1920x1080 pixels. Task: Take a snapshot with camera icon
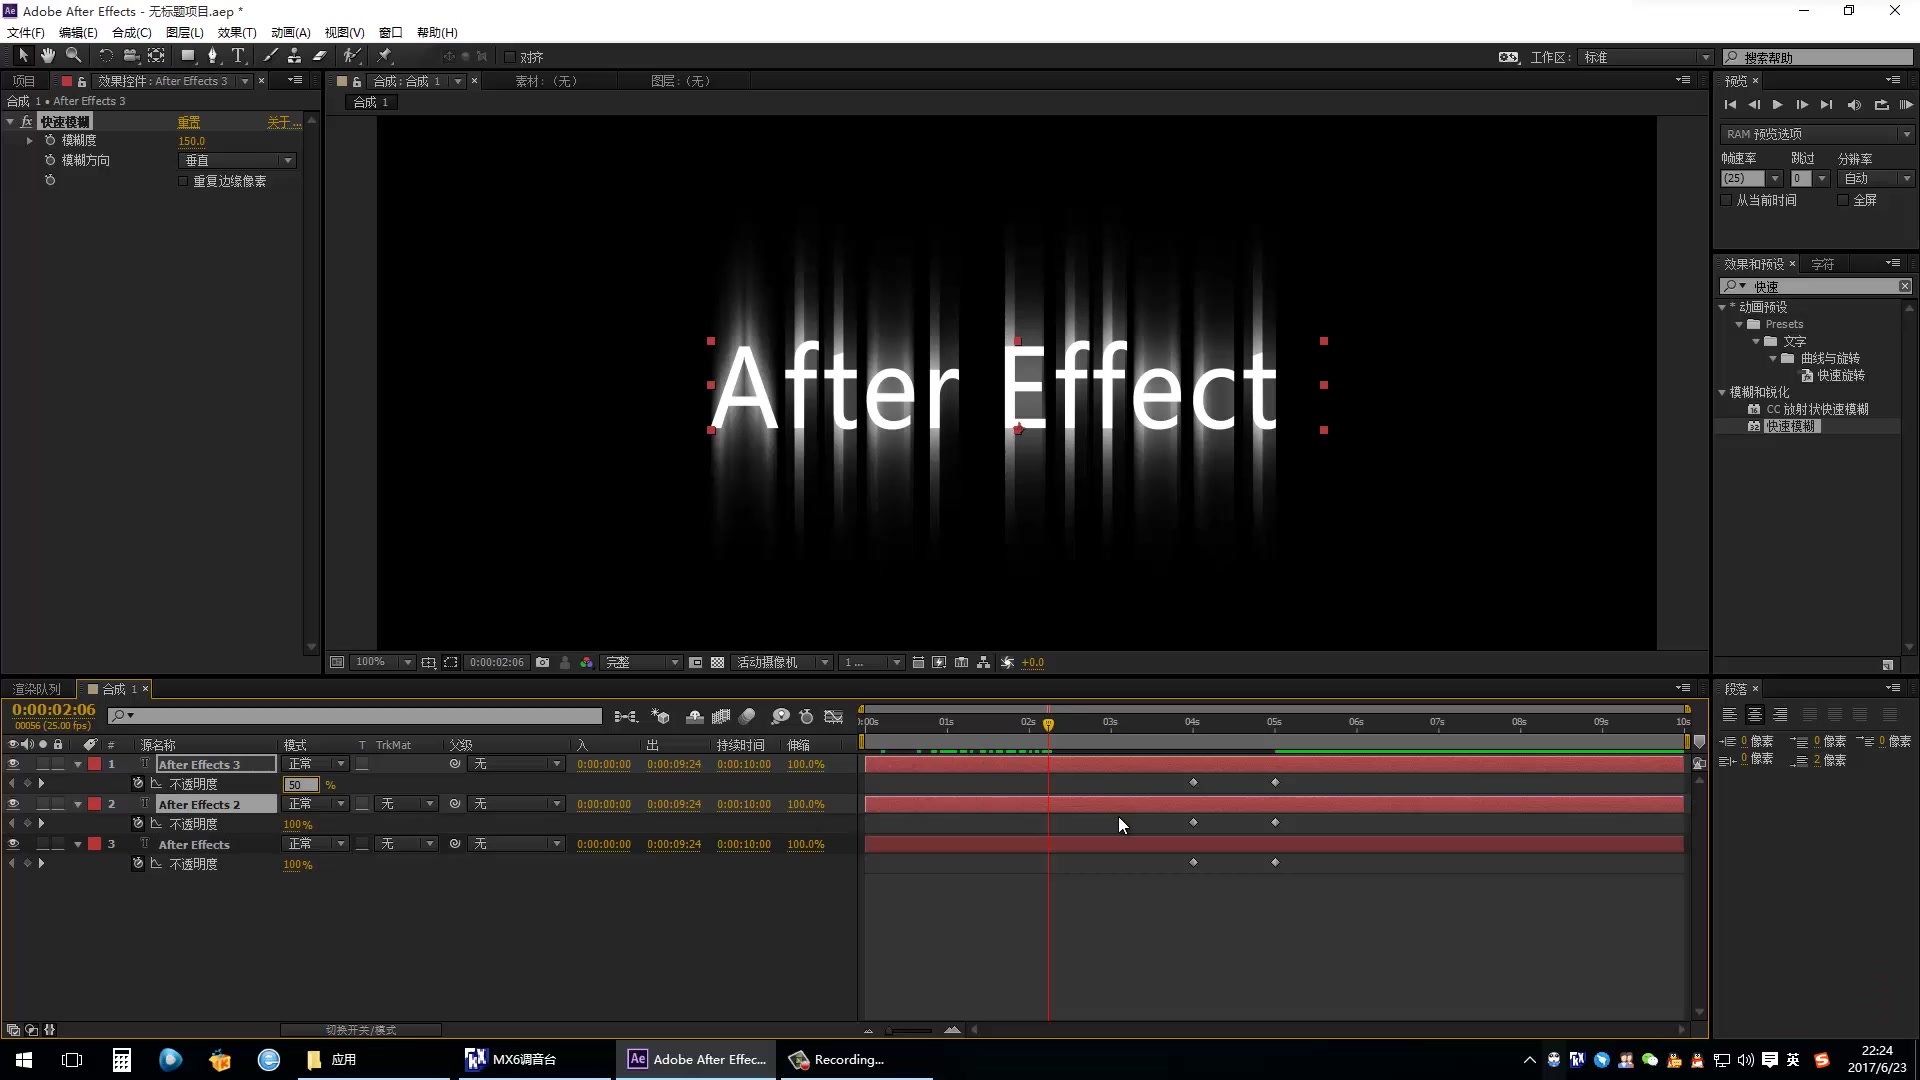542,662
